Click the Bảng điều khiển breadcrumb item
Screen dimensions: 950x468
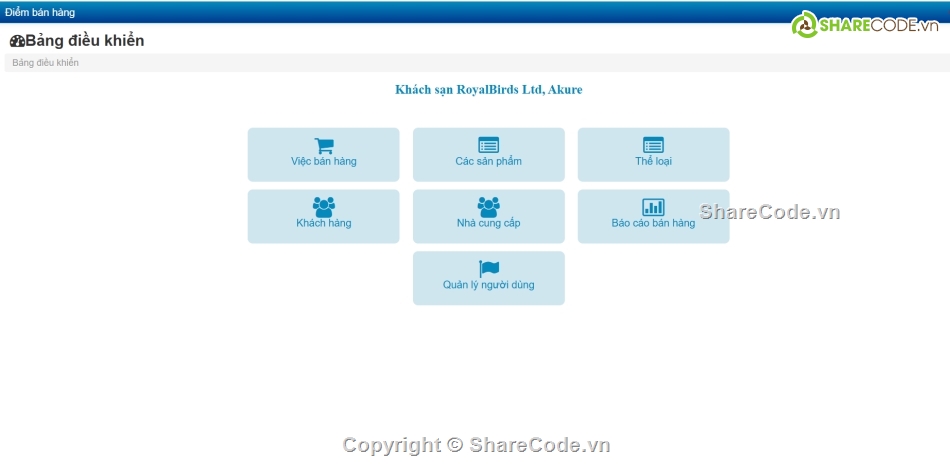coord(46,63)
